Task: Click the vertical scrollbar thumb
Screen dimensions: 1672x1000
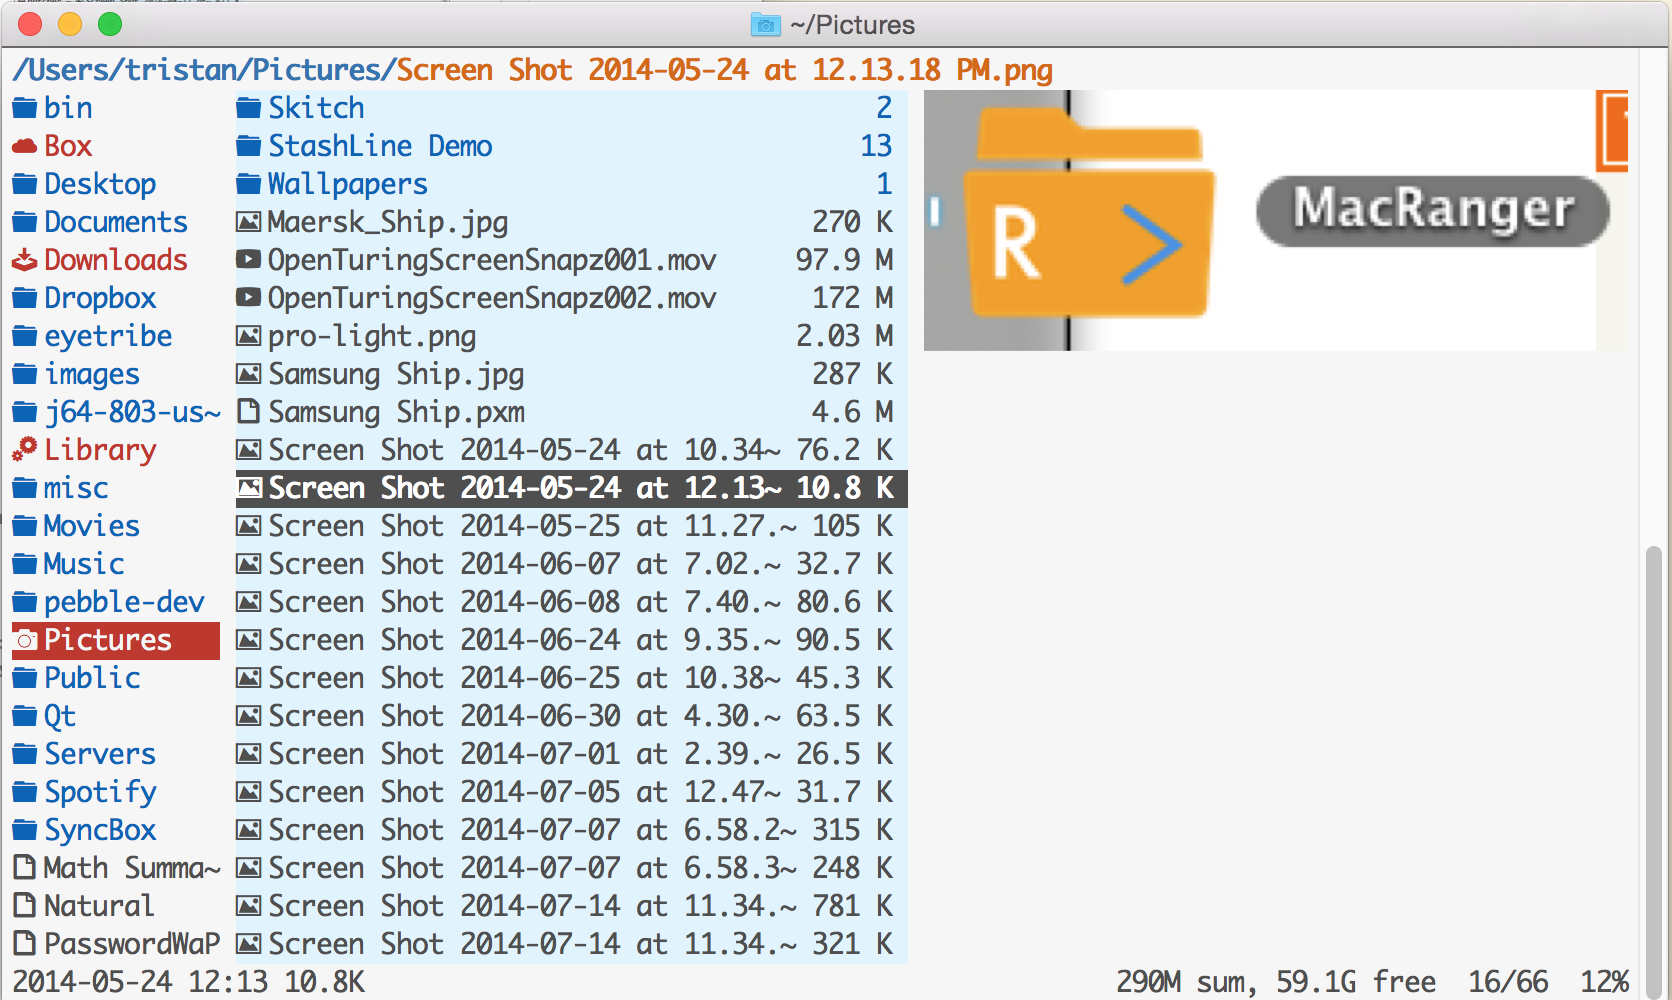Action: tap(1653, 760)
